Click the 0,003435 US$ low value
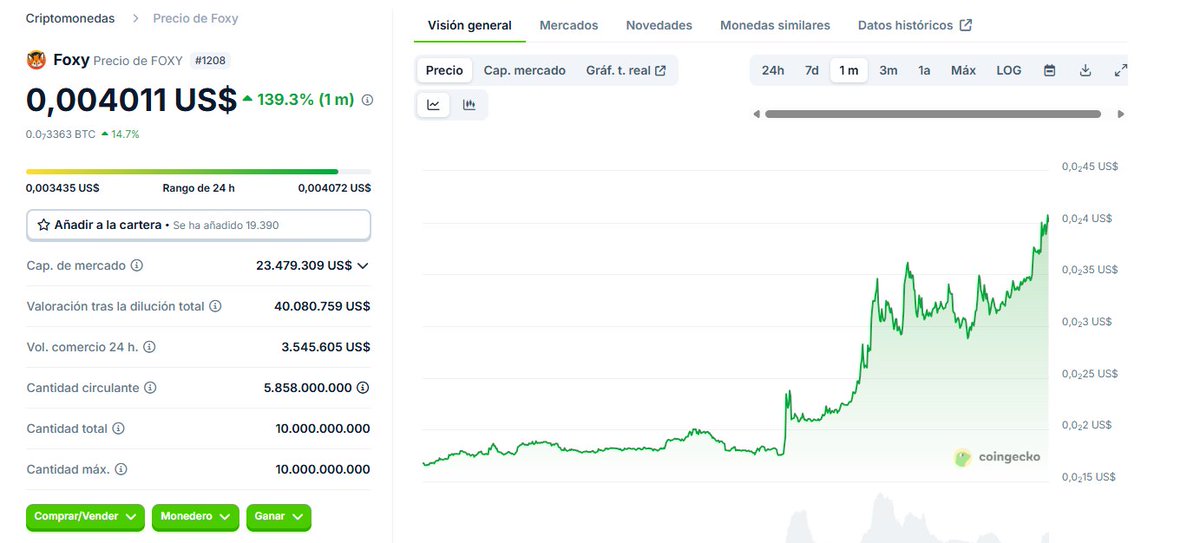This screenshot has height=543, width=1200. pos(62,188)
